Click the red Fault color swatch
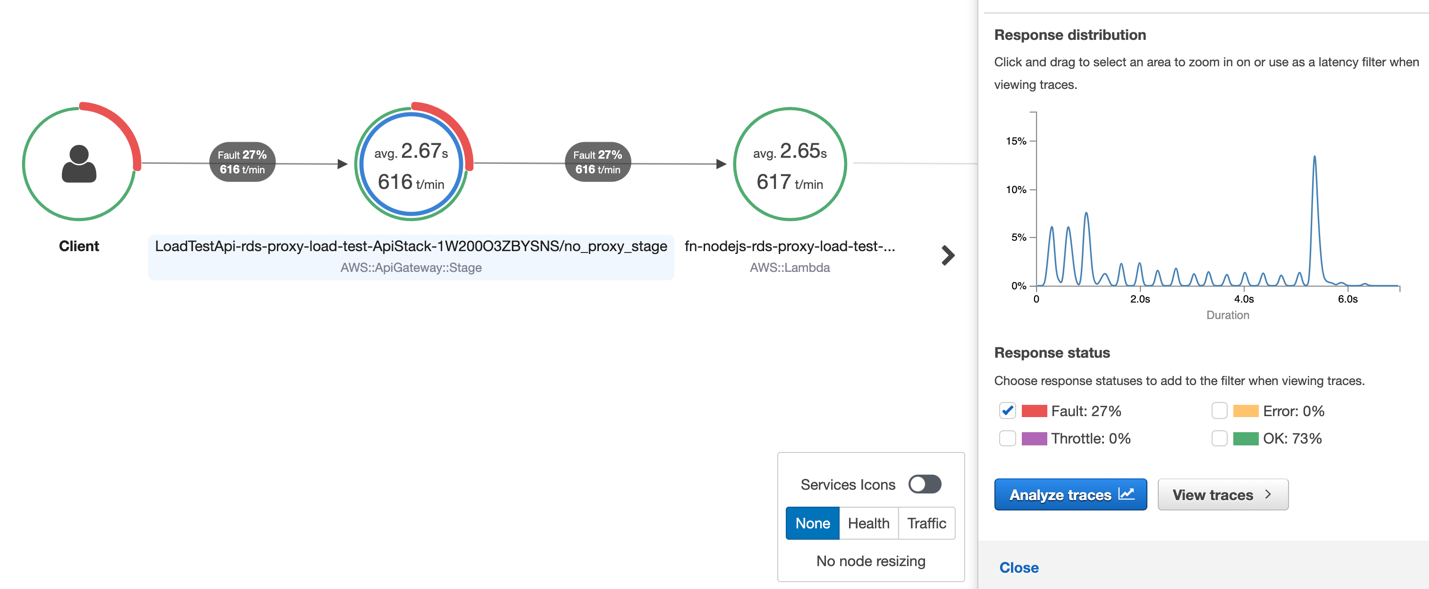The height and width of the screenshot is (589, 1429). coord(1034,411)
